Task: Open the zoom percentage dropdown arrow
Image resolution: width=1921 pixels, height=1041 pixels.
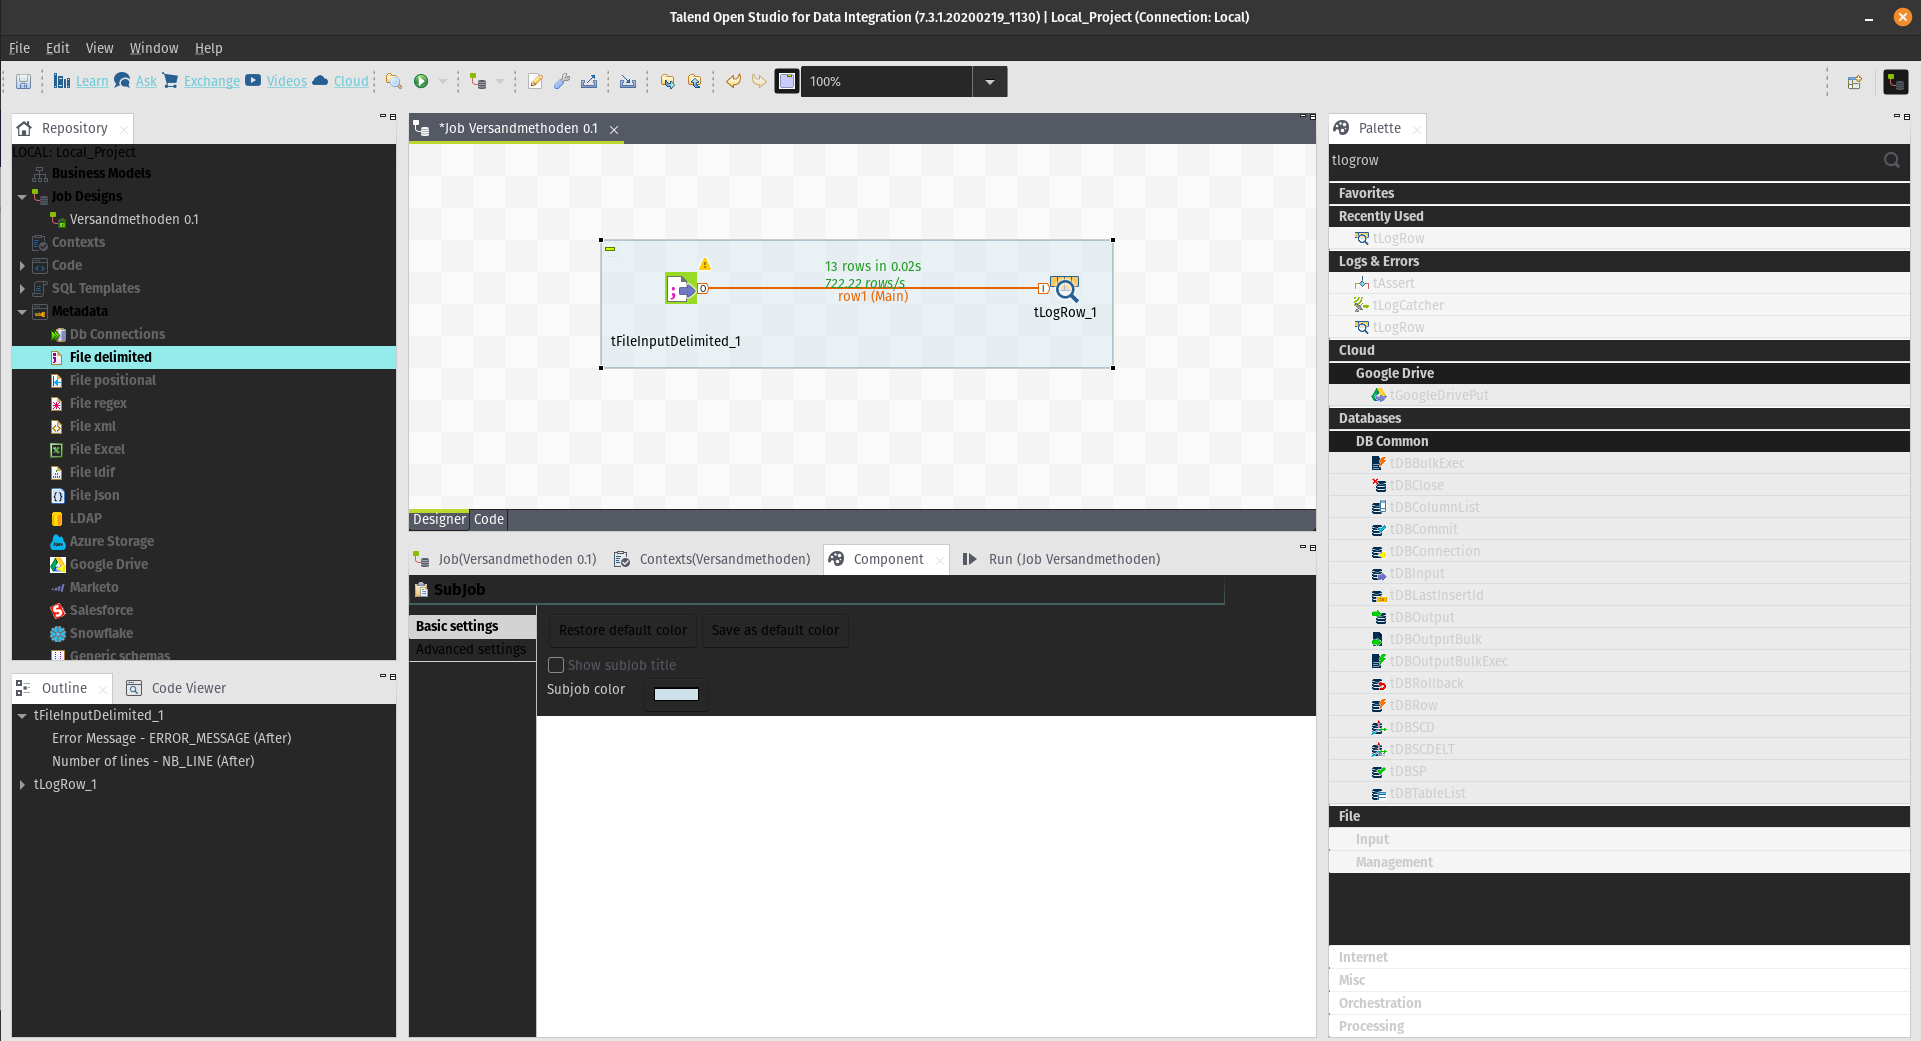Action: [x=989, y=82]
